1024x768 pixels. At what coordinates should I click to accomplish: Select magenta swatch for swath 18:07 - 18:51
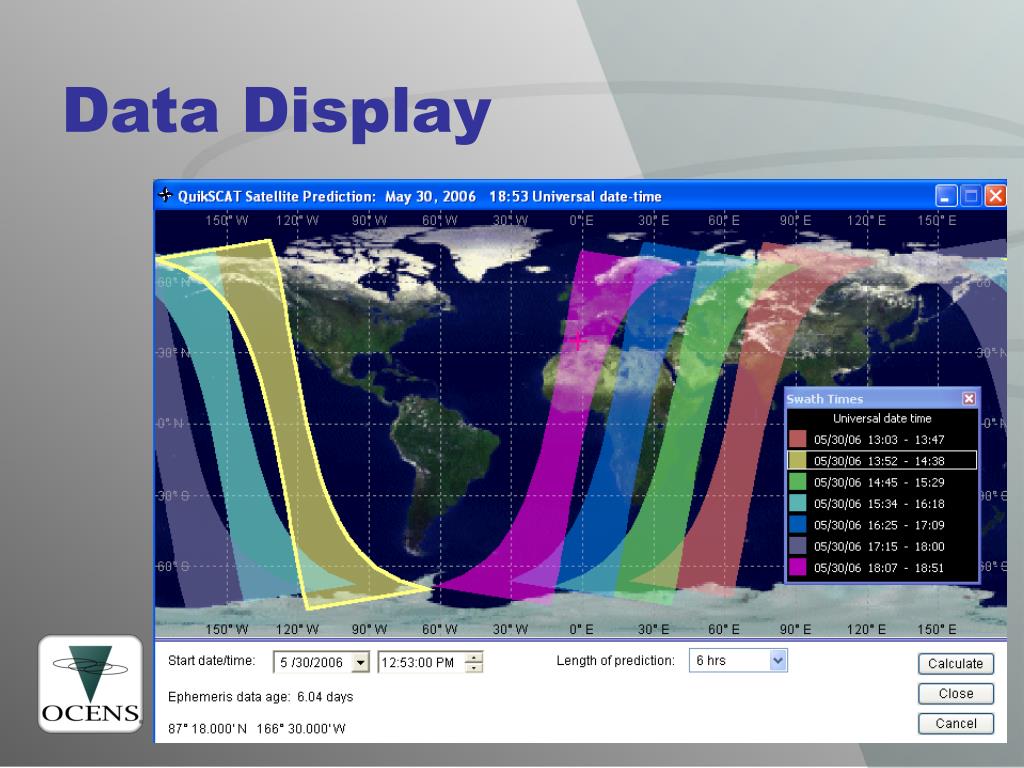[x=797, y=568]
